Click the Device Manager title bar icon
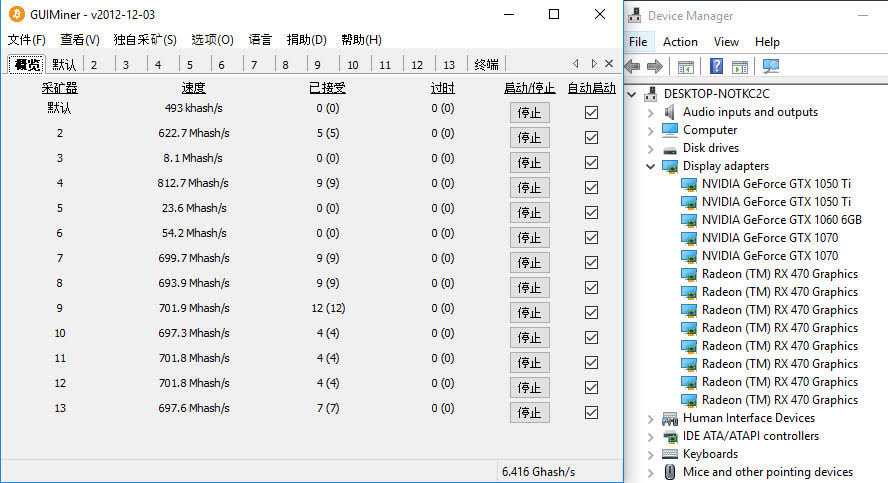This screenshot has width=888, height=483. pyautogui.click(x=635, y=15)
